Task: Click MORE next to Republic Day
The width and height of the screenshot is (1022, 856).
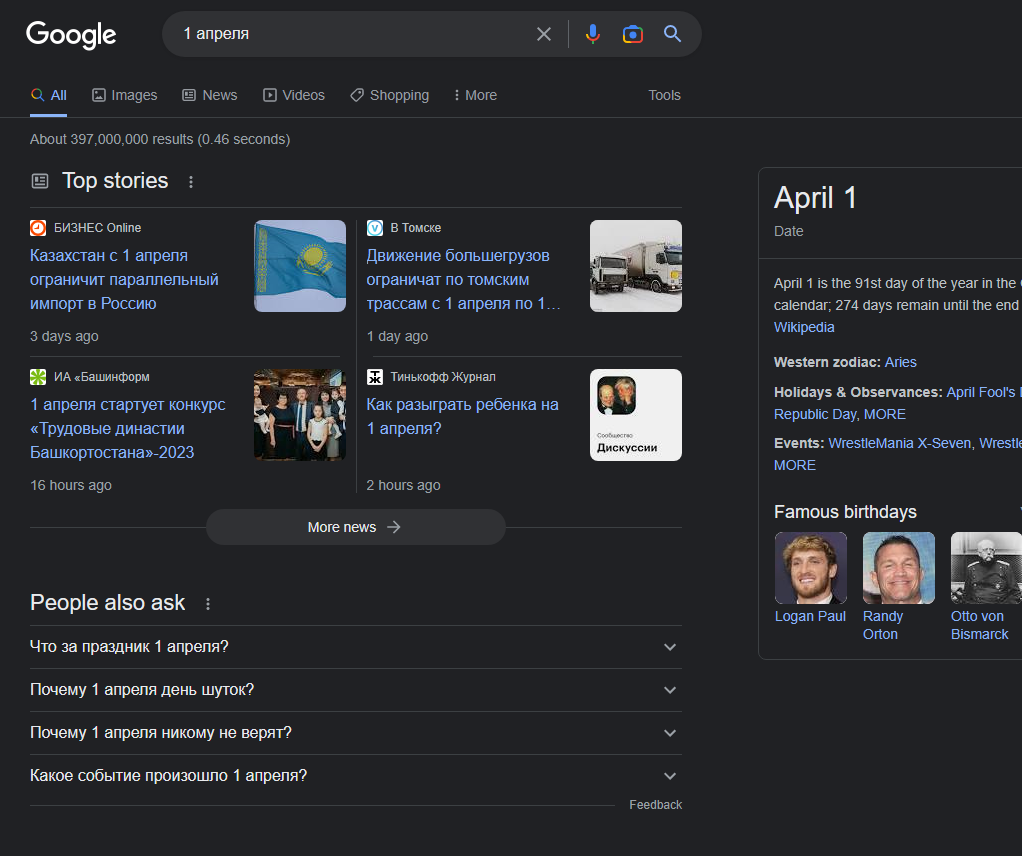Action: [x=884, y=415]
